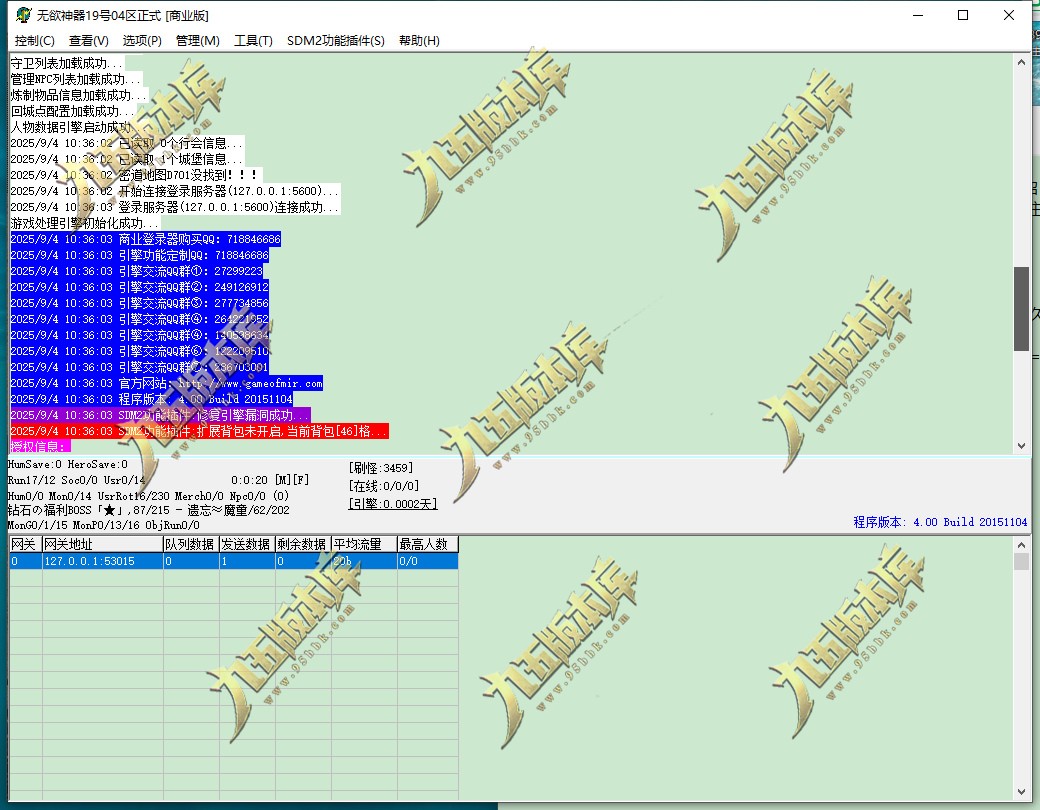This screenshot has width=1040, height=810.
Task: Click the 最高人数 column header
Action: (428, 544)
